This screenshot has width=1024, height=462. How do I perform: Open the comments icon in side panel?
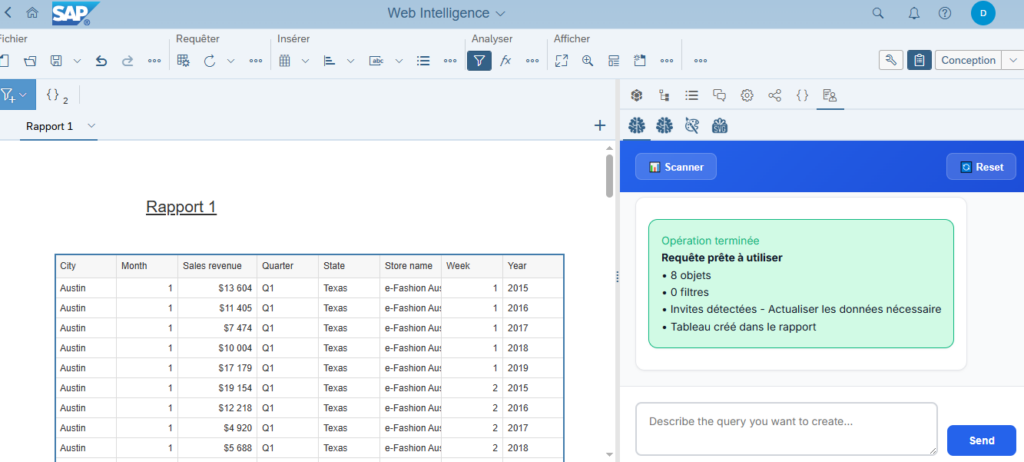pos(719,96)
